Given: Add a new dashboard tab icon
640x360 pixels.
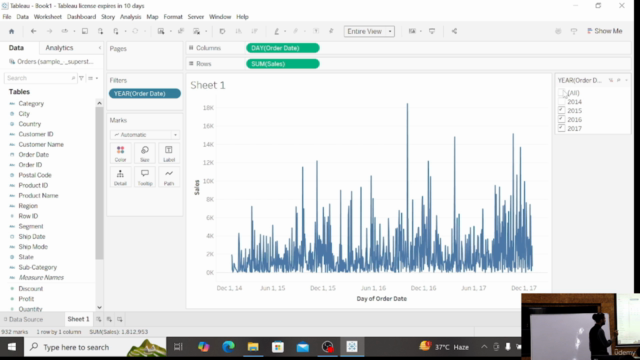Looking at the screenshot, I should 109,319.
